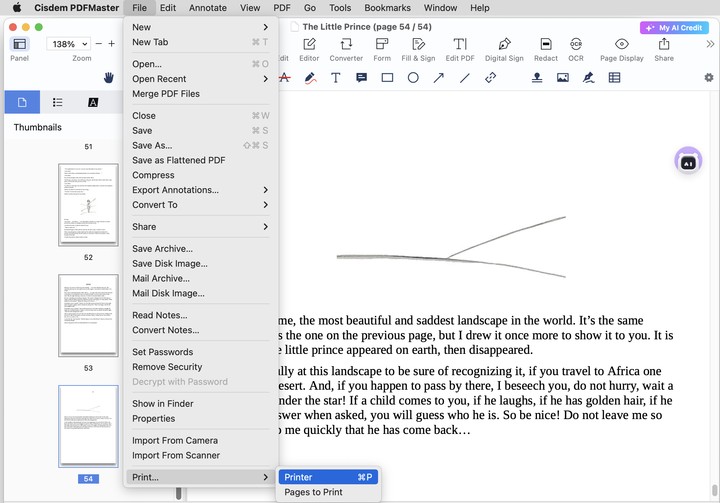Toggle the Panel sidebar icon
The height and width of the screenshot is (503, 720).
19,44
